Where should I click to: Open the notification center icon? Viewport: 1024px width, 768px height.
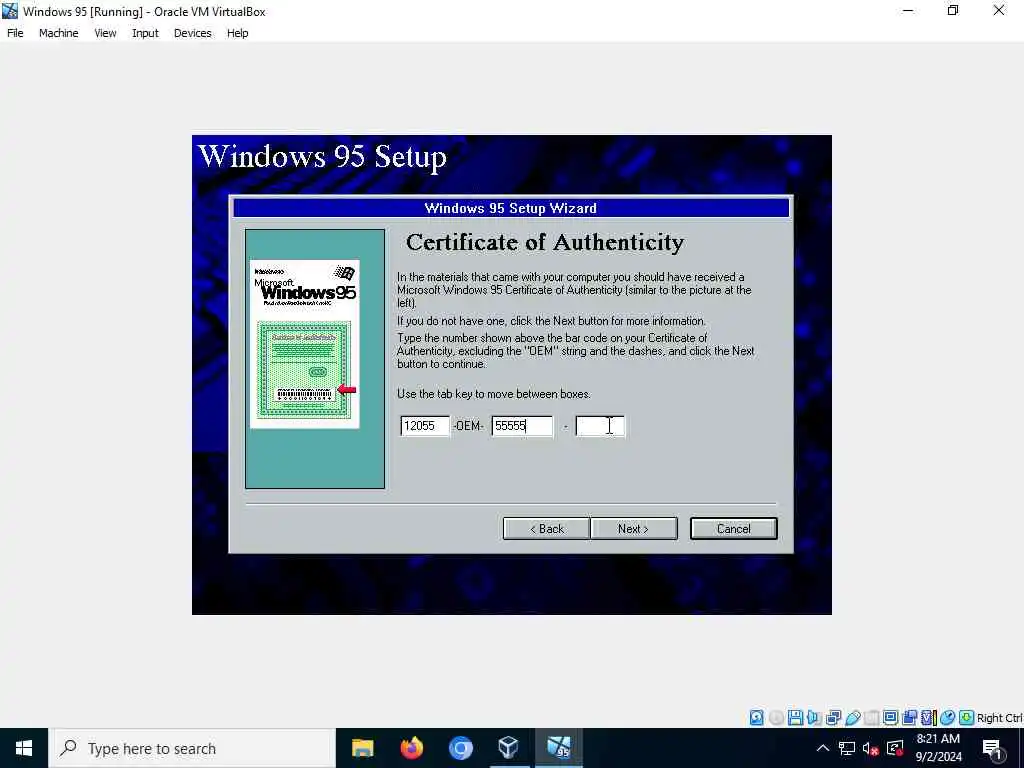pos(993,748)
